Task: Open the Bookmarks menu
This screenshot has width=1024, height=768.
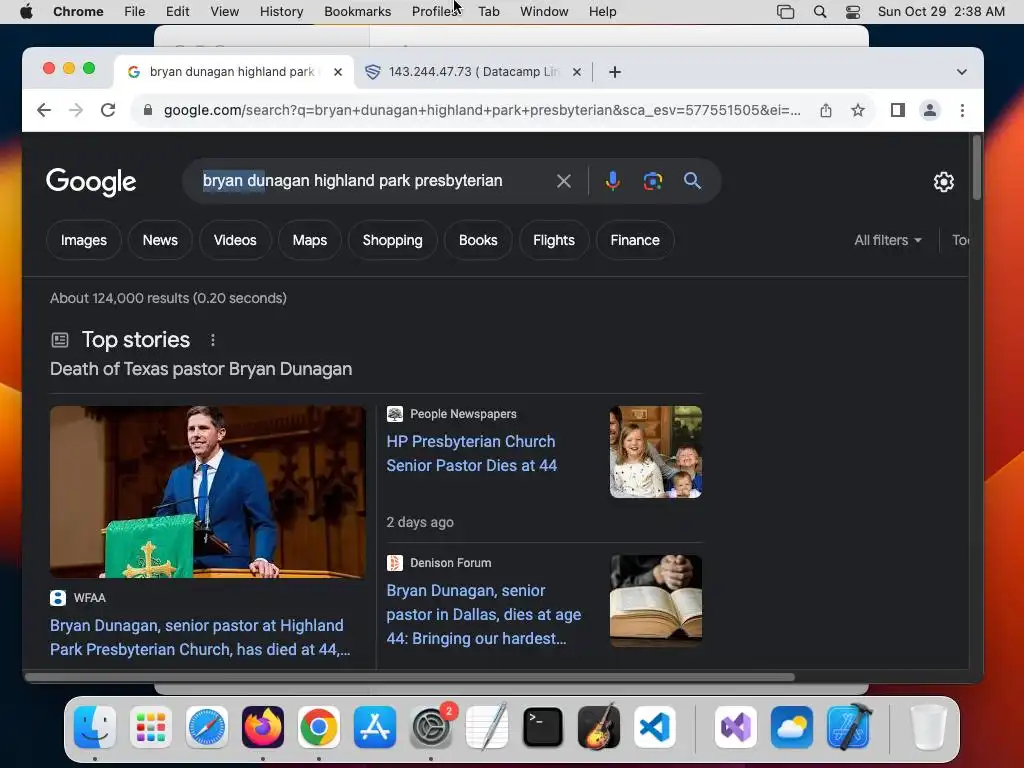Action: pyautogui.click(x=357, y=12)
